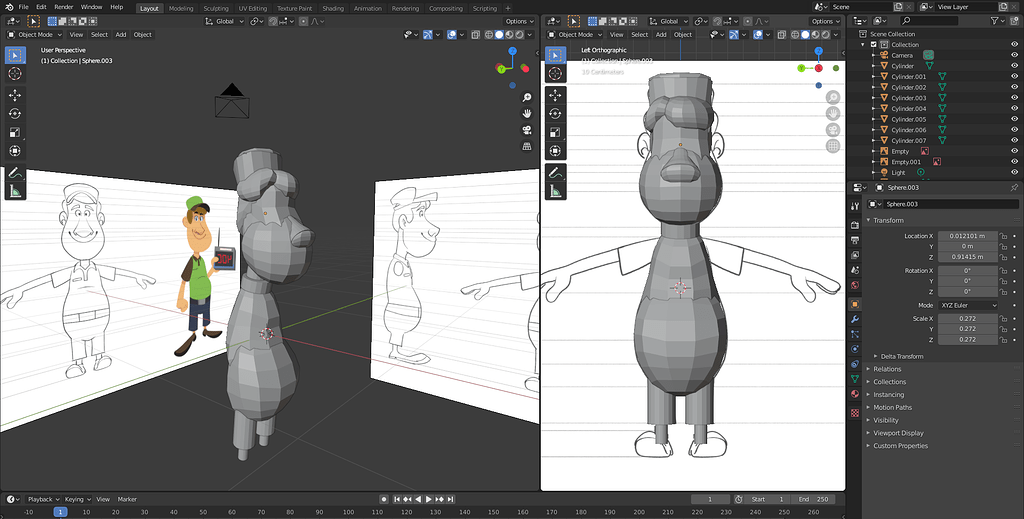
Task: Open the File menu
Action: (x=24, y=7)
